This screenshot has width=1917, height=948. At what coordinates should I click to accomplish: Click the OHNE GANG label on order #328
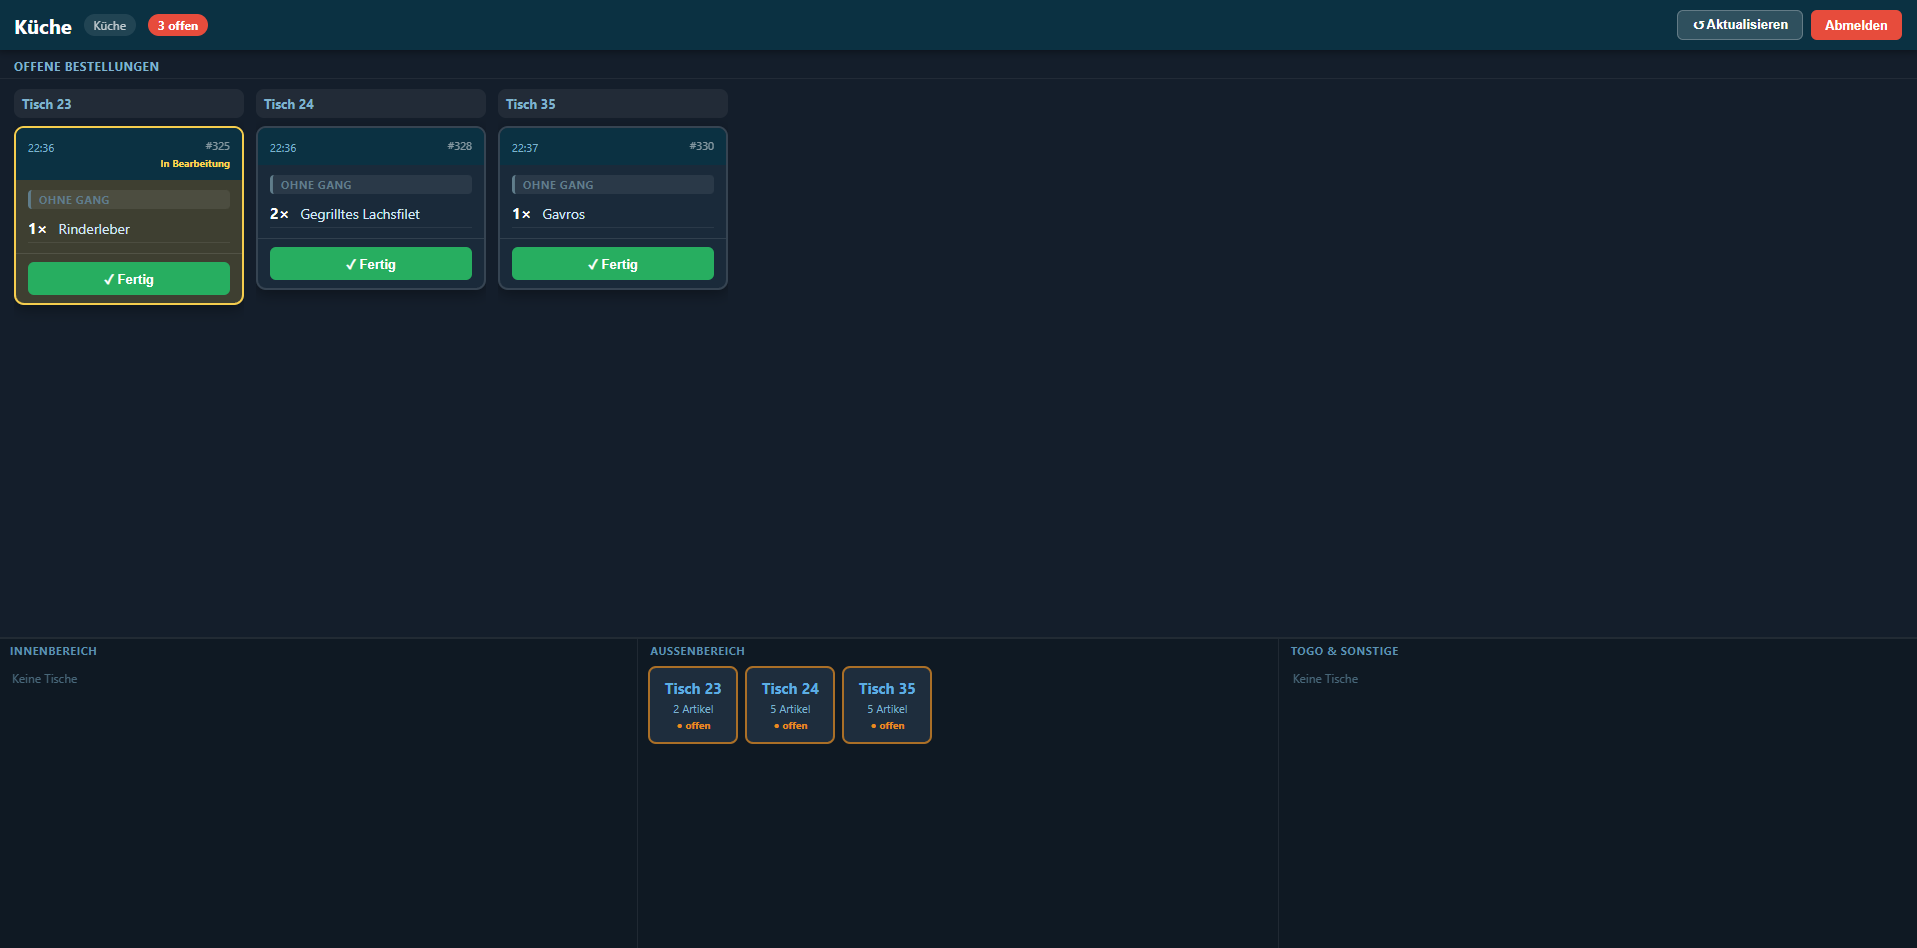[x=371, y=185]
